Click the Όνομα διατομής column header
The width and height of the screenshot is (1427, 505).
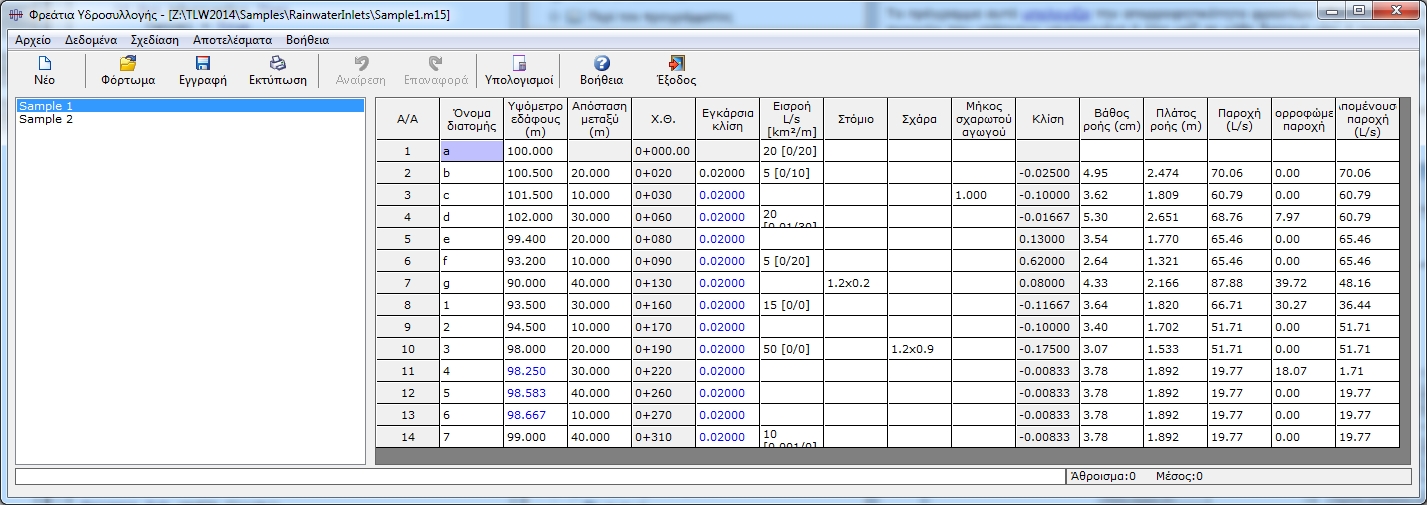(x=471, y=119)
